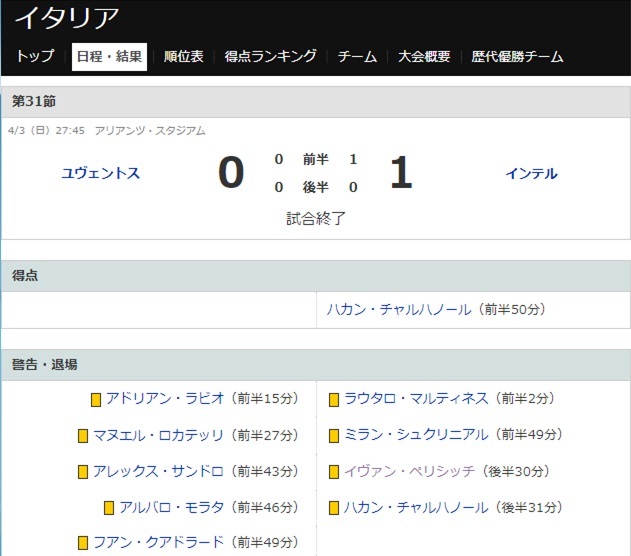Open イヴァン・ペリシッチ player link
Screen dimensions: 631x556
[x=410, y=471]
